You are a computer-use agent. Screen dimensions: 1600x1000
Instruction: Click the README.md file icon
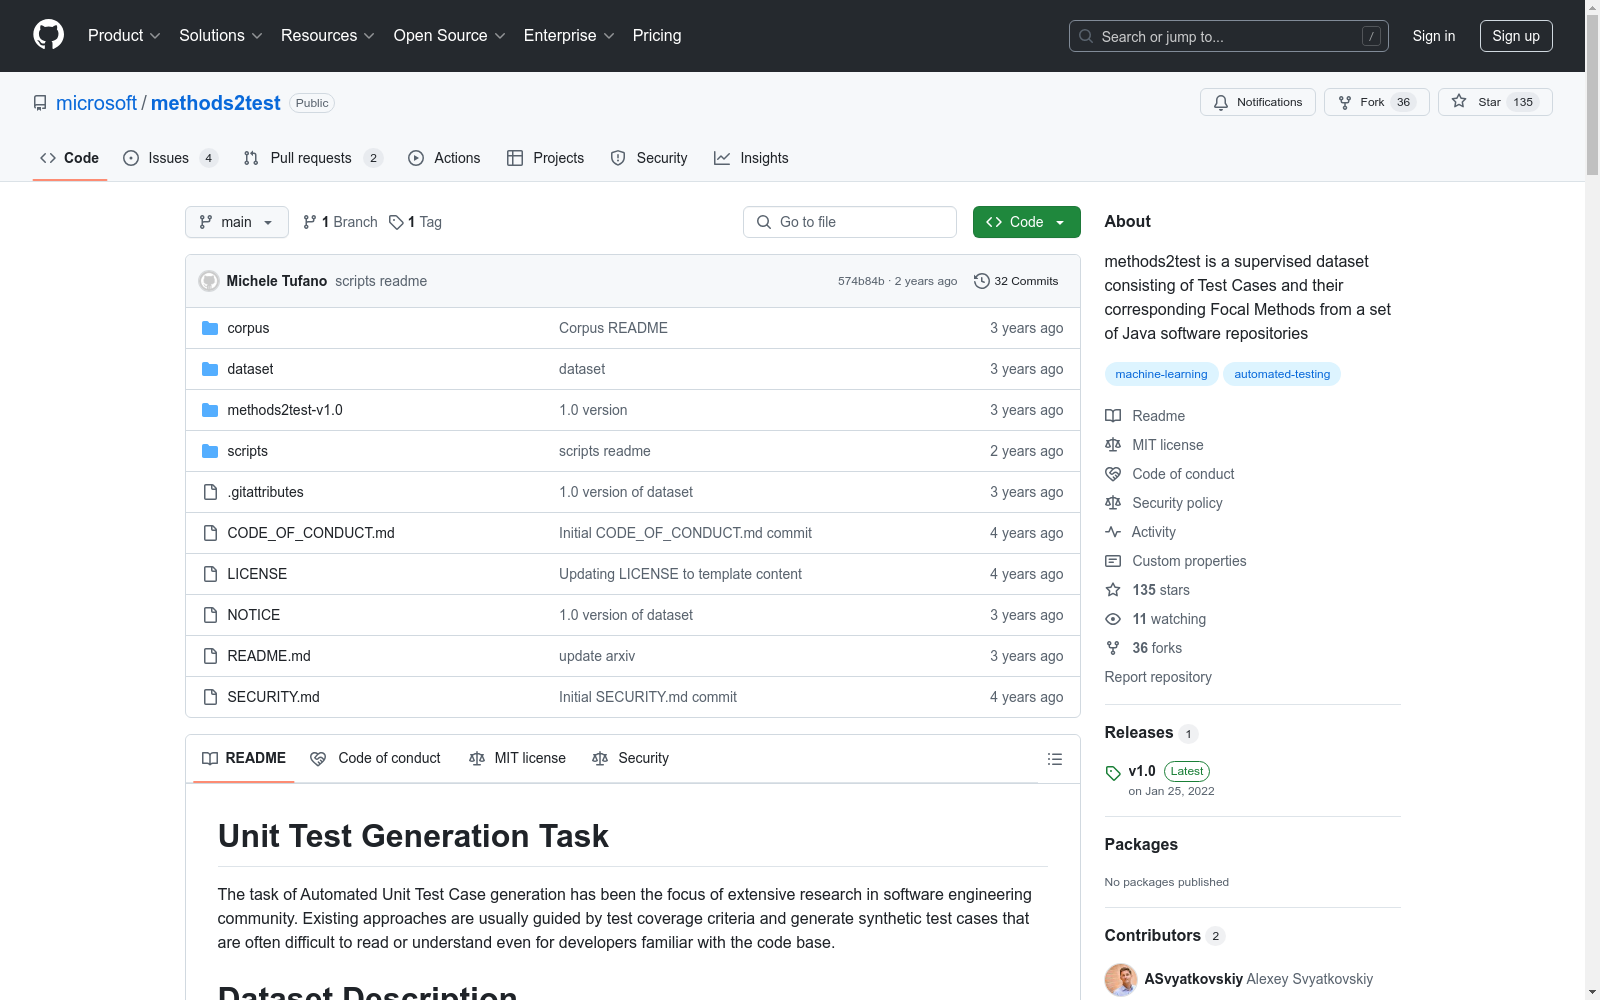210,656
